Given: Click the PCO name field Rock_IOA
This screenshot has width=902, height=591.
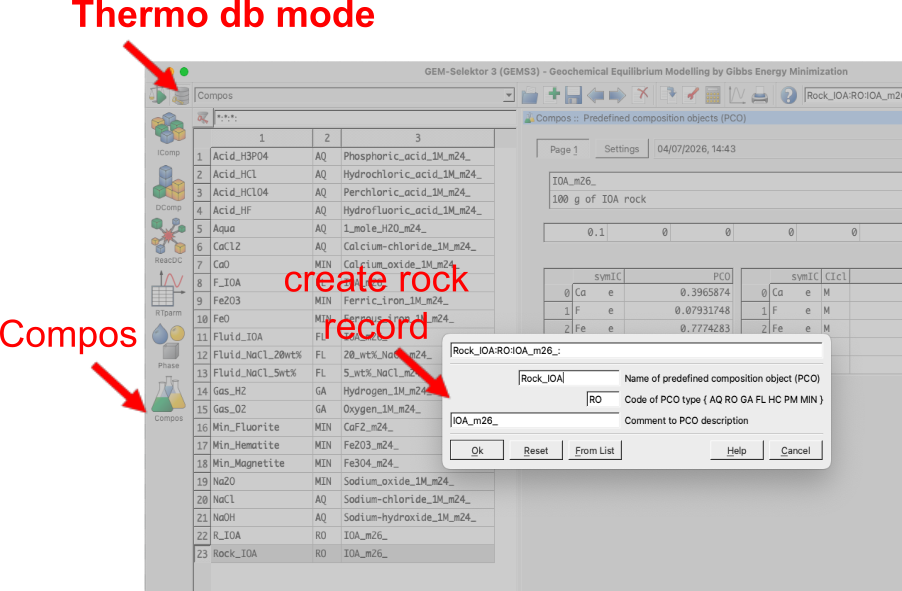Looking at the screenshot, I should point(568,378).
